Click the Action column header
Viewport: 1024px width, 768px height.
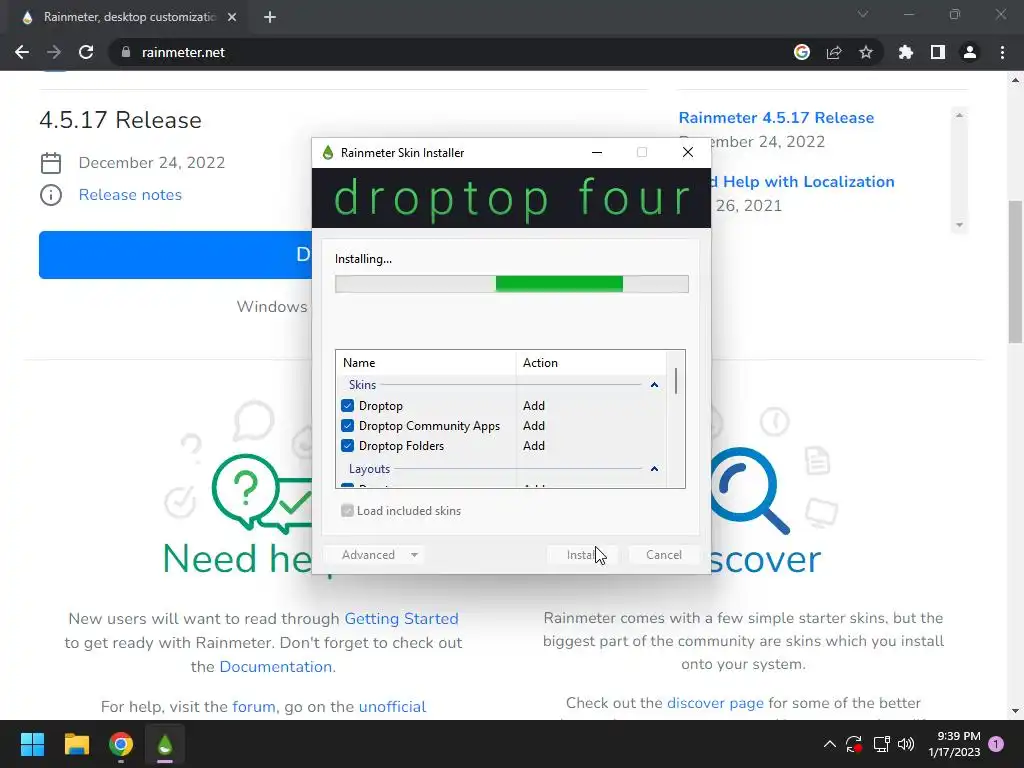coord(590,362)
